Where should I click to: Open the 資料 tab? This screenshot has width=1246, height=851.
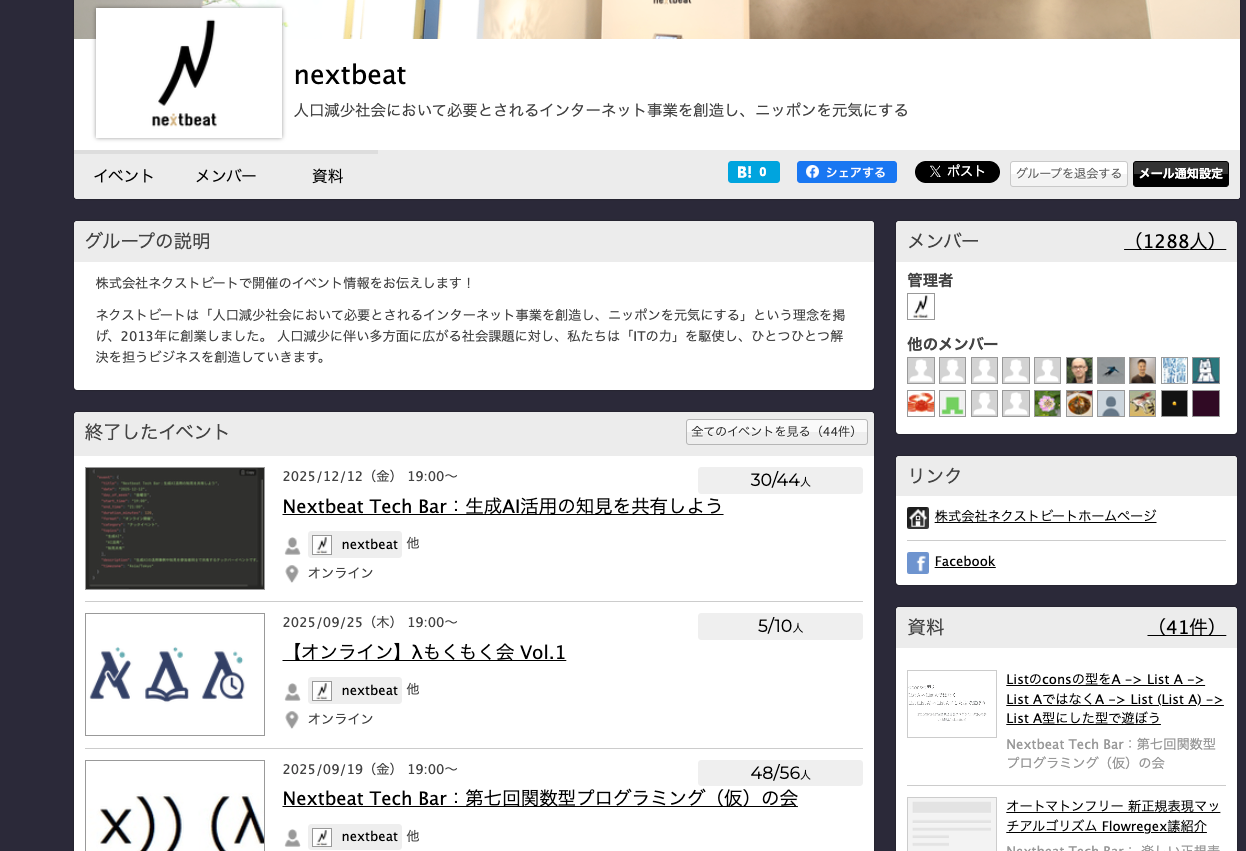tap(328, 176)
